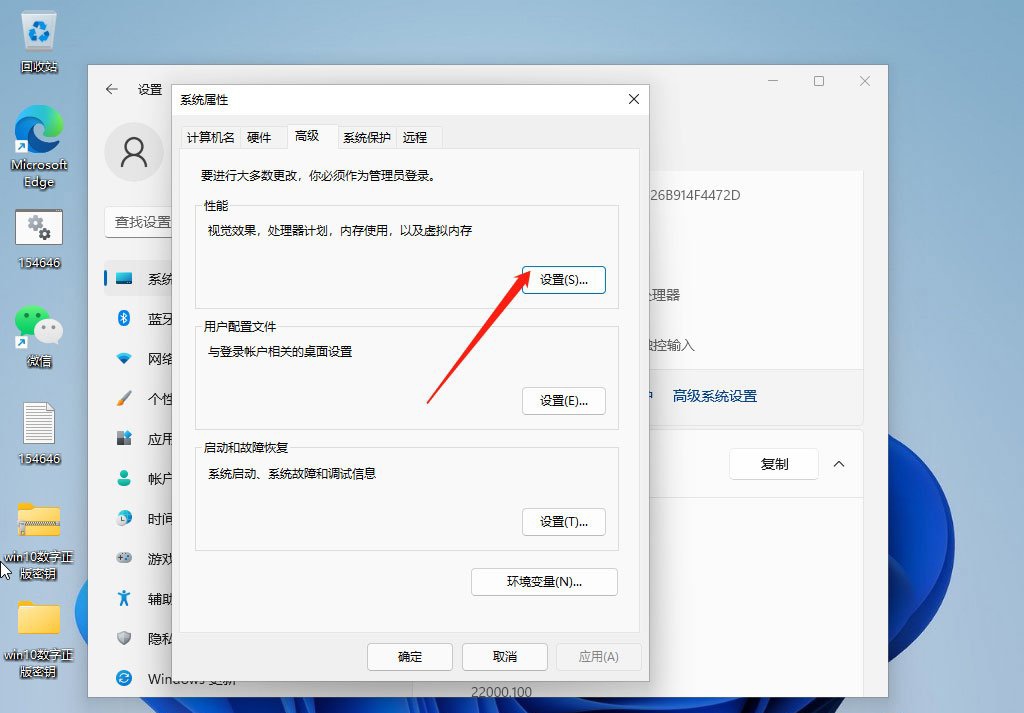Select the Gaming controller icon in sidebar
Viewport: 1024px width, 713px height.
click(124, 558)
